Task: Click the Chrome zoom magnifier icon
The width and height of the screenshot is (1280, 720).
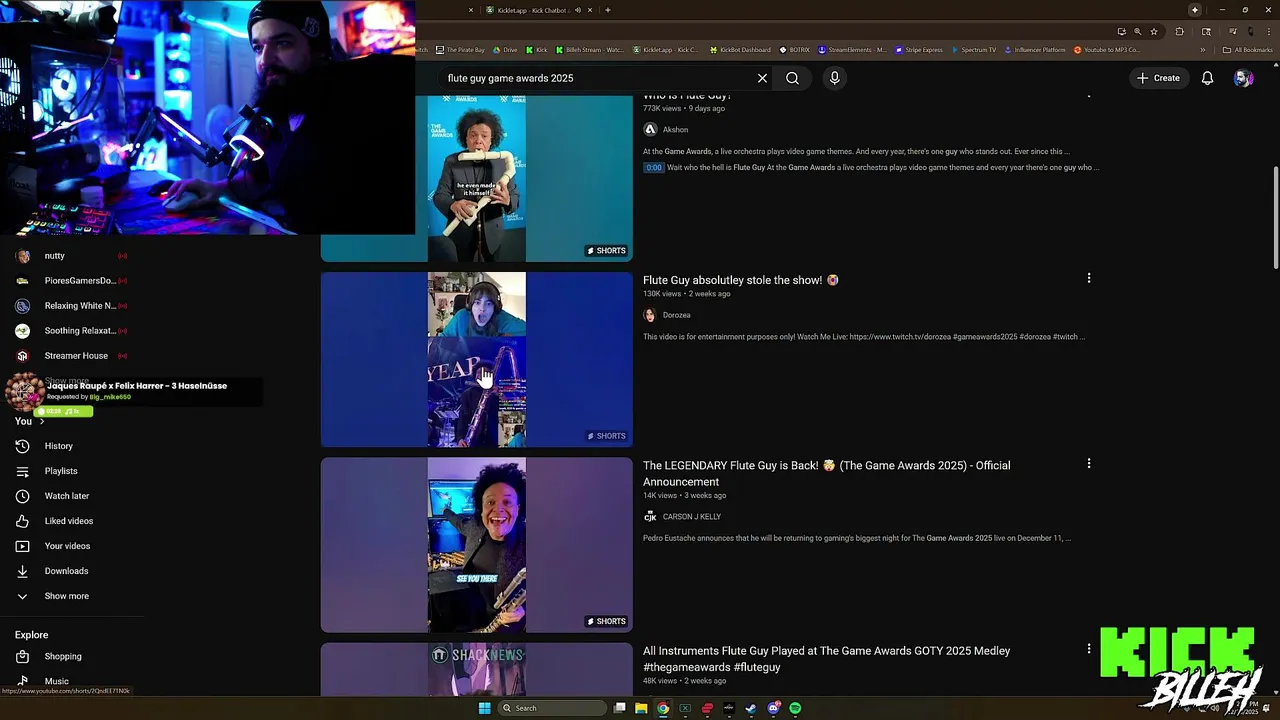Action: point(1137,31)
